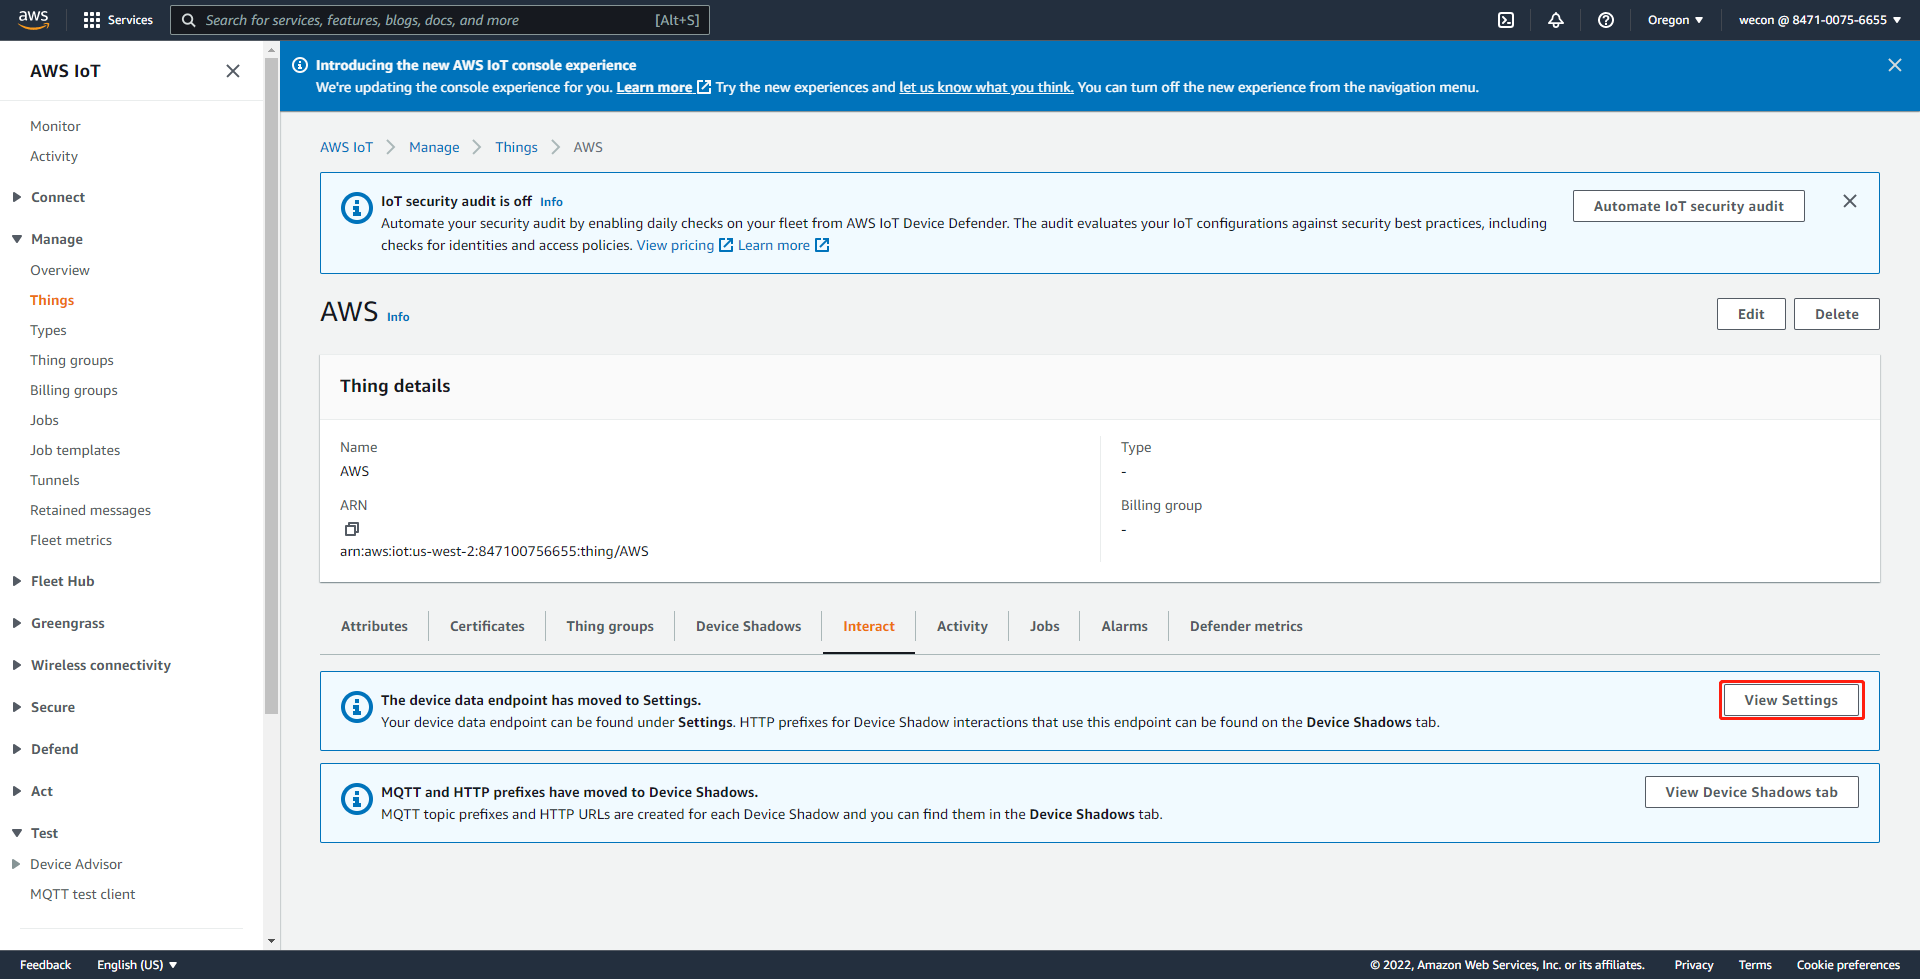
Task: Close the AWS IoT navigation panel
Action: point(233,71)
